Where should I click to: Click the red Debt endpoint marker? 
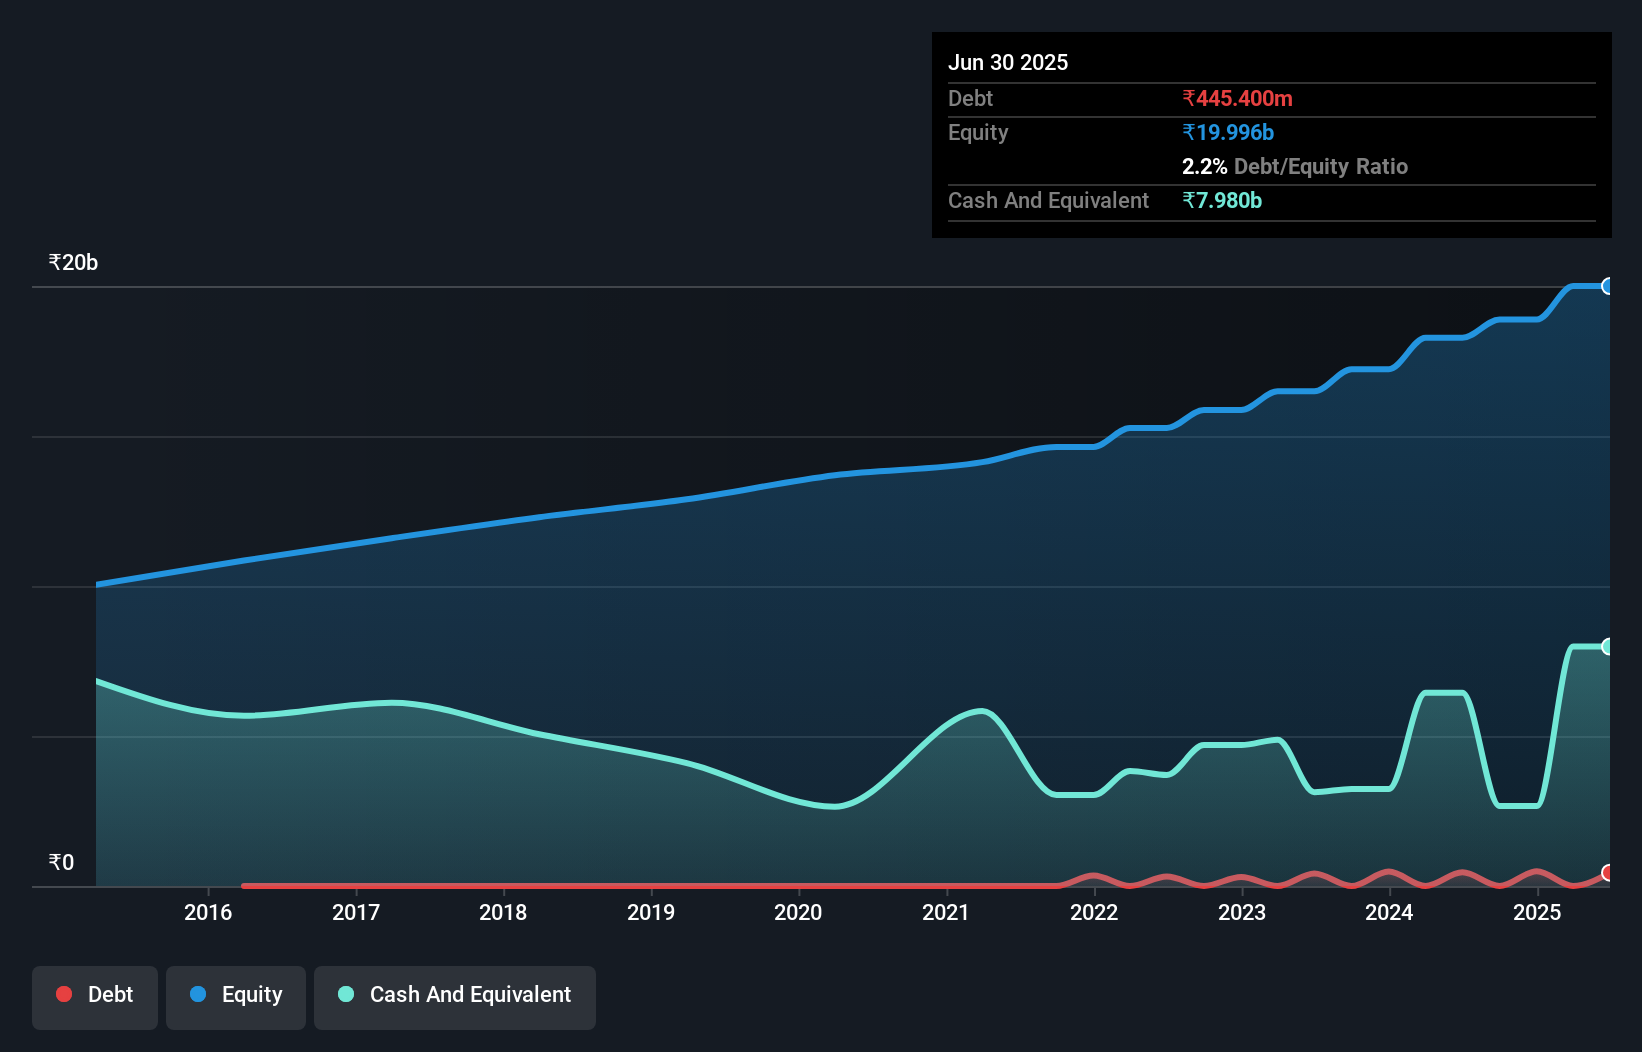pyautogui.click(x=1608, y=873)
